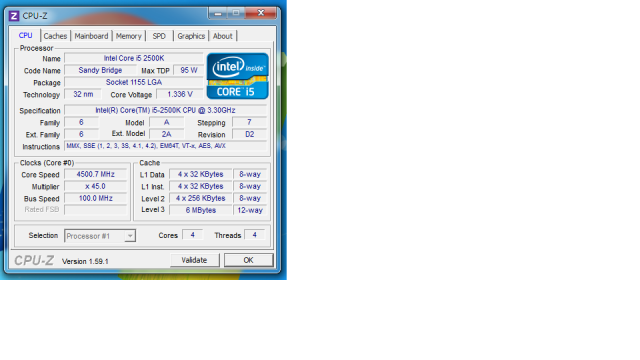
Task: Click the Cores count value
Action: [193, 235]
